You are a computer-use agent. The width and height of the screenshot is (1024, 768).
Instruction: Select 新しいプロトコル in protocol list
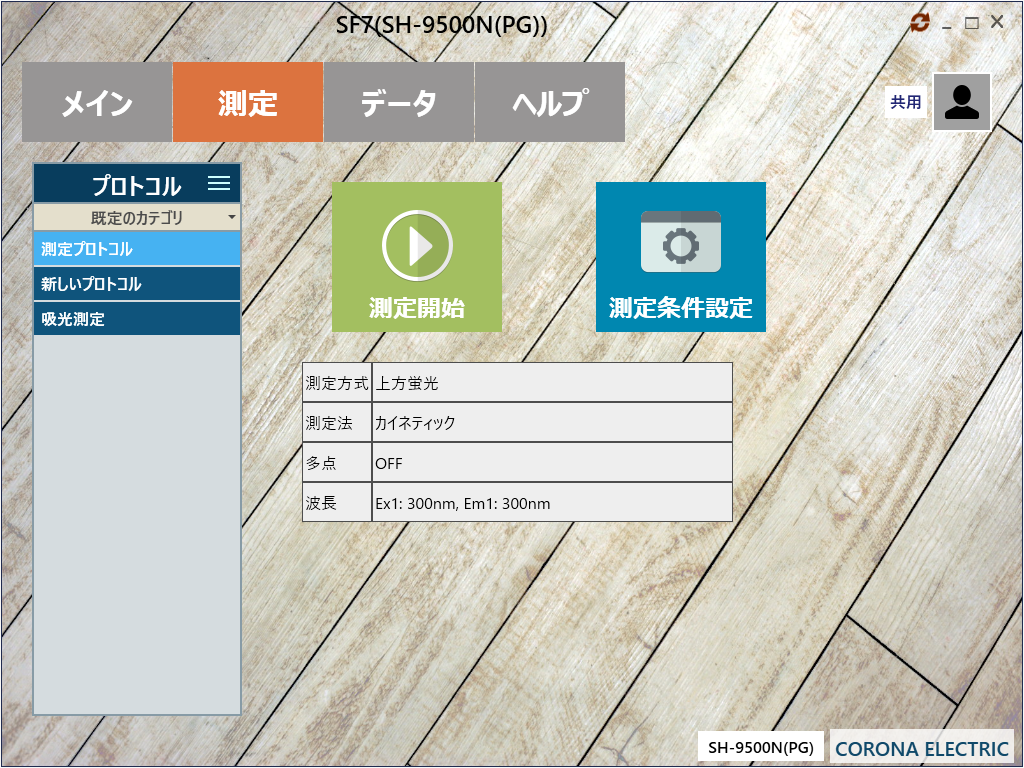point(137,284)
